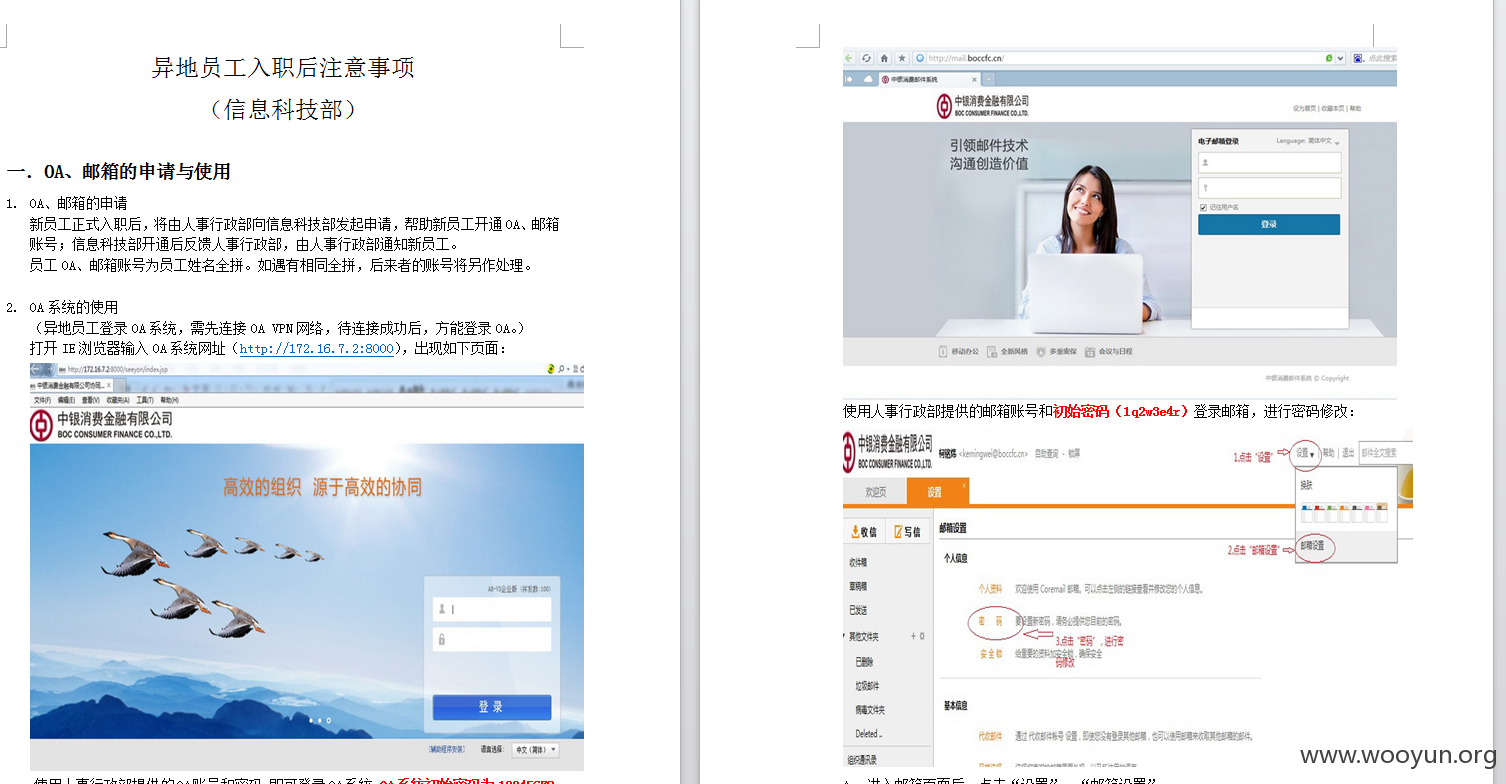This screenshot has height=784, width=1506.
Task: Click the refresh icon in the mail browser toolbar
Action: [x=866, y=59]
